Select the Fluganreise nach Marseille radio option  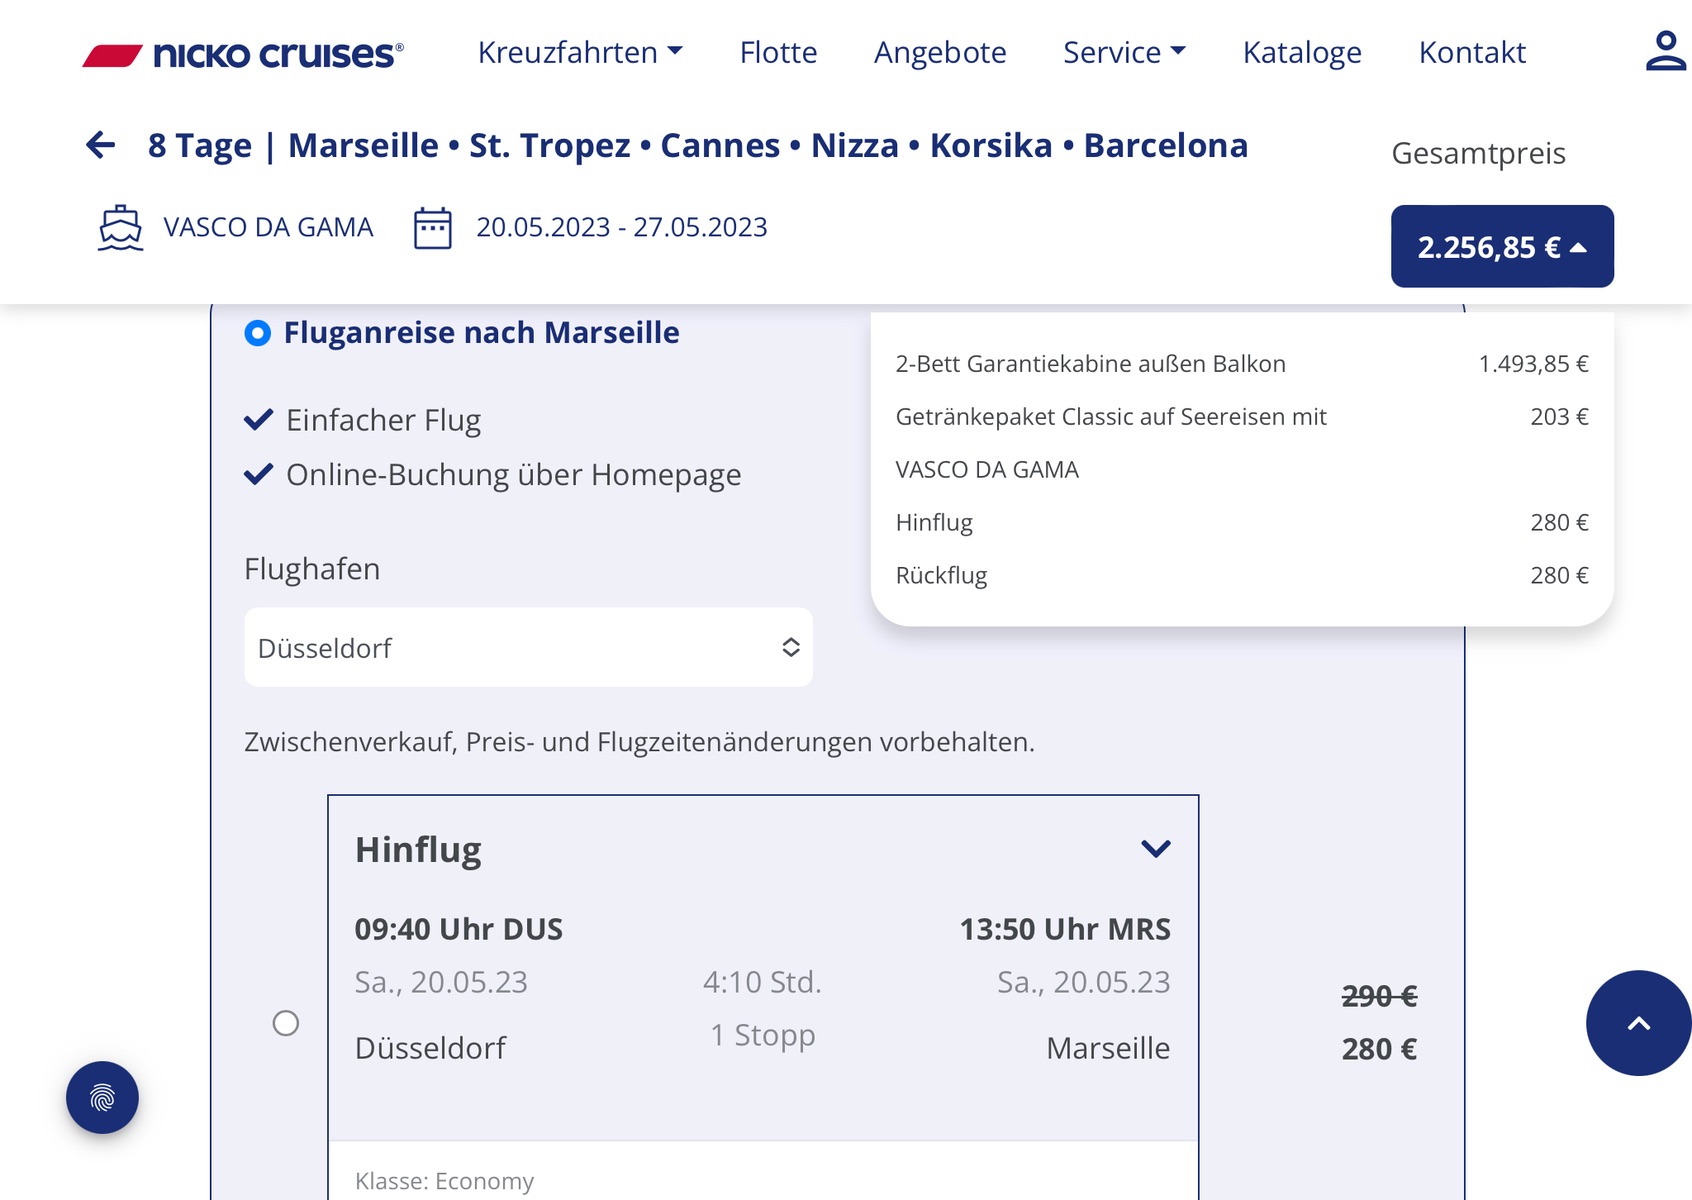click(x=258, y=333)
